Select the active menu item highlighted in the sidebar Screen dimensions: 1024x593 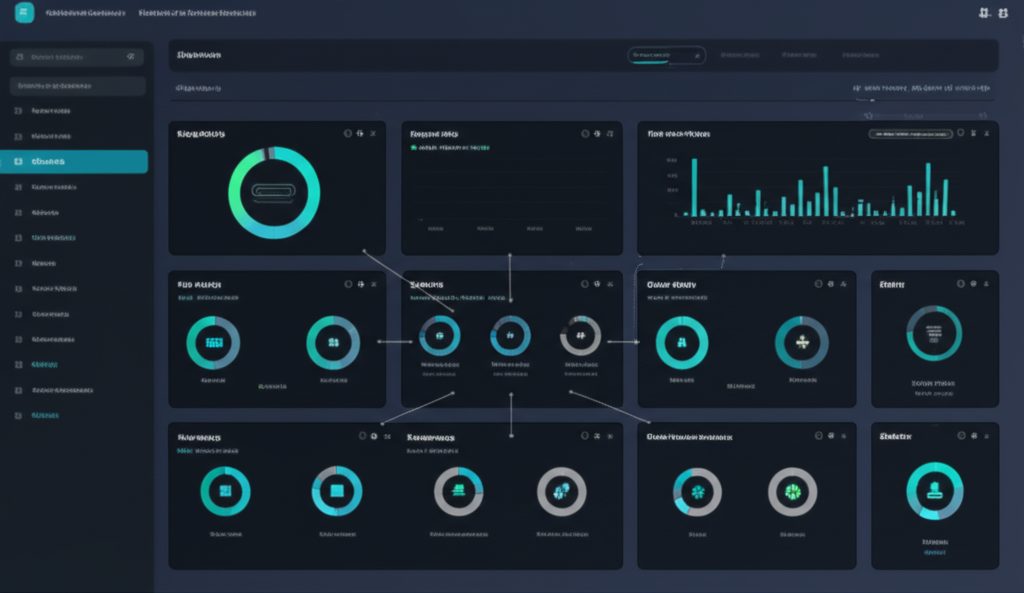[x=75, y=161]
